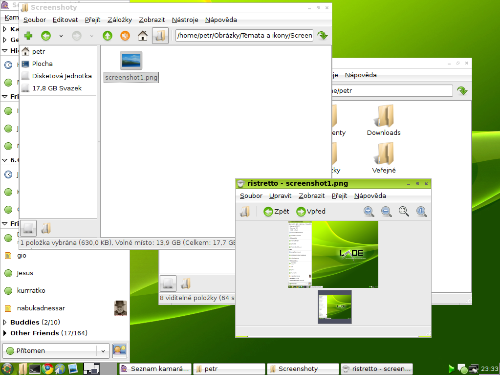Click the Screenshoty path input field

pos(244,35)
